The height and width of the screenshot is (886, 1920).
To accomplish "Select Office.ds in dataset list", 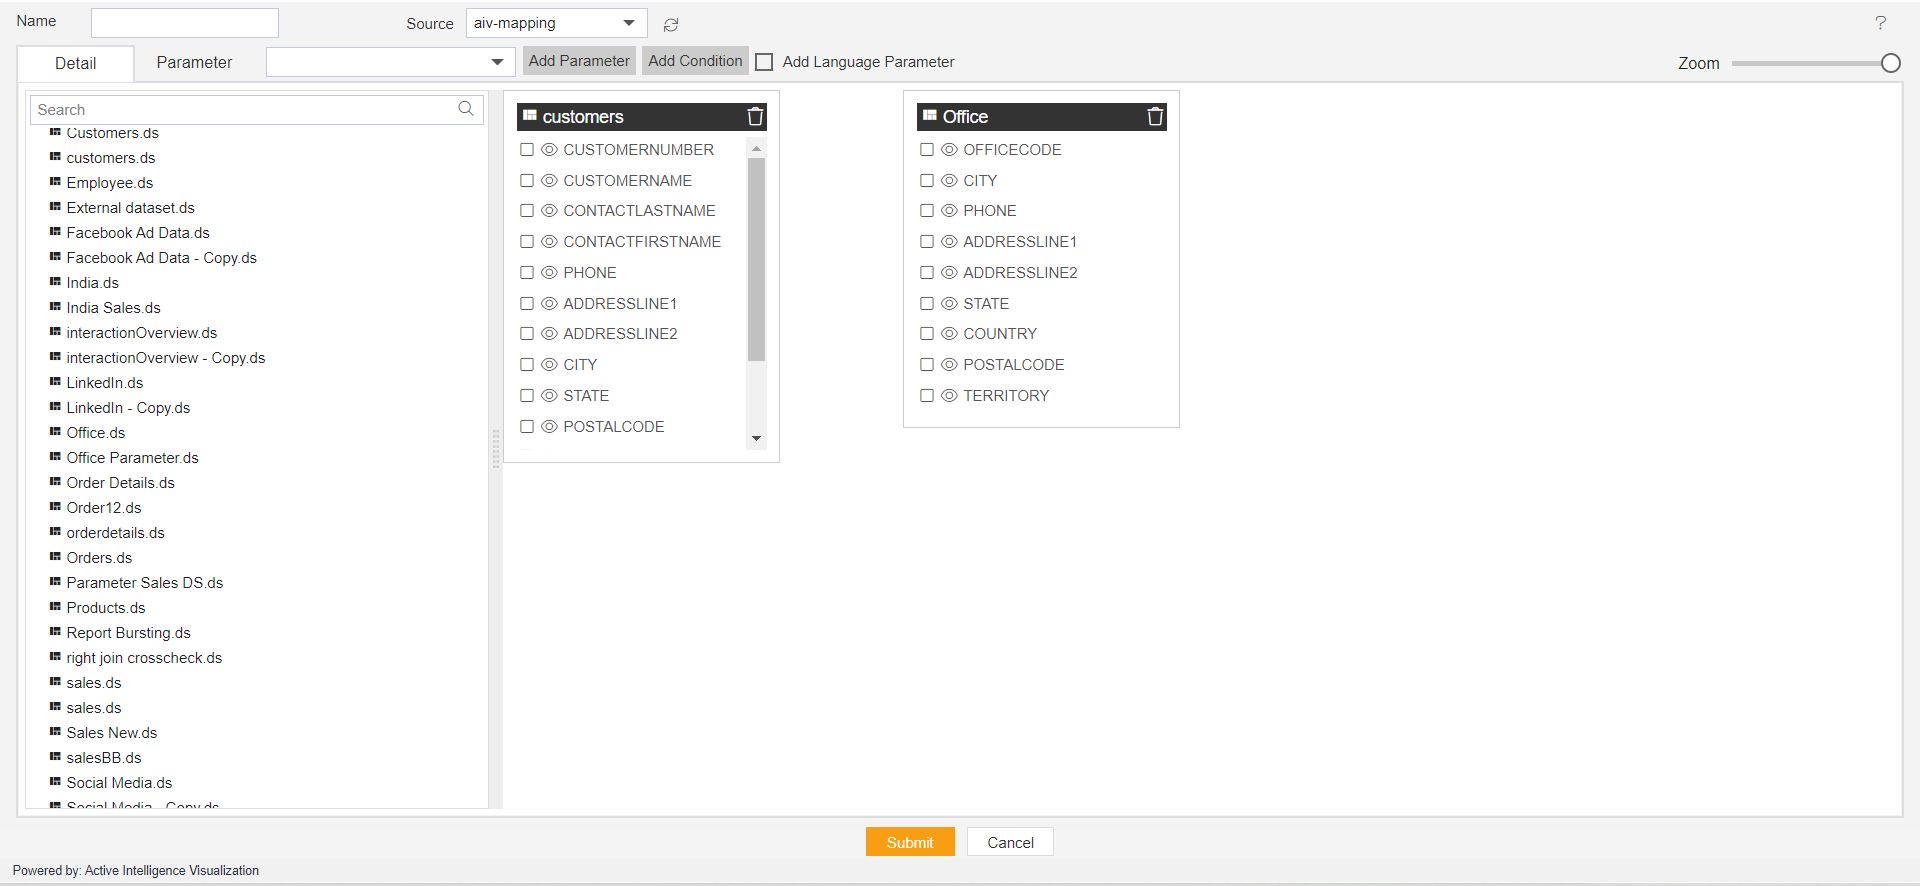I will 96,432.
